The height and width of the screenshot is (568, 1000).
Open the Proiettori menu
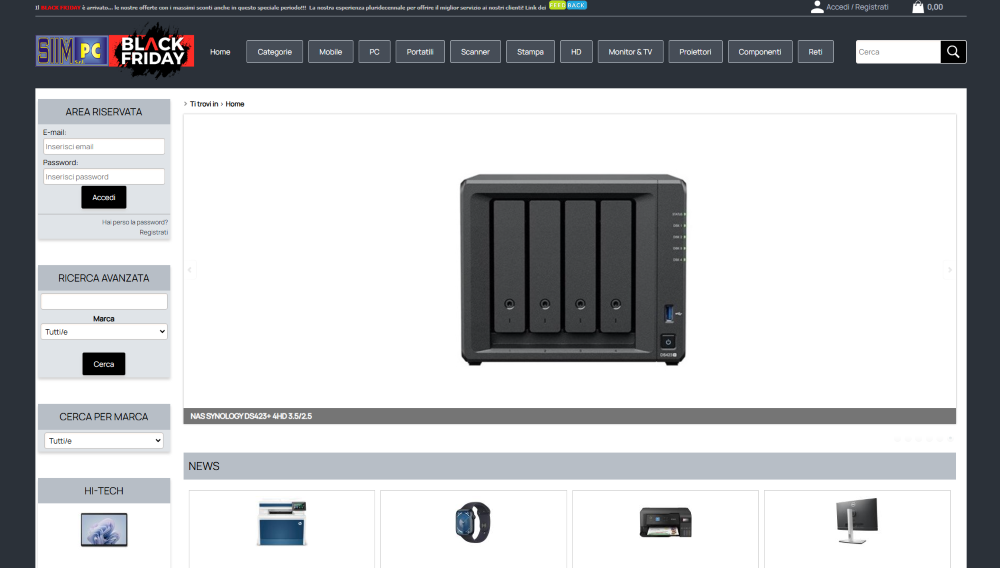tap(695, 52)
